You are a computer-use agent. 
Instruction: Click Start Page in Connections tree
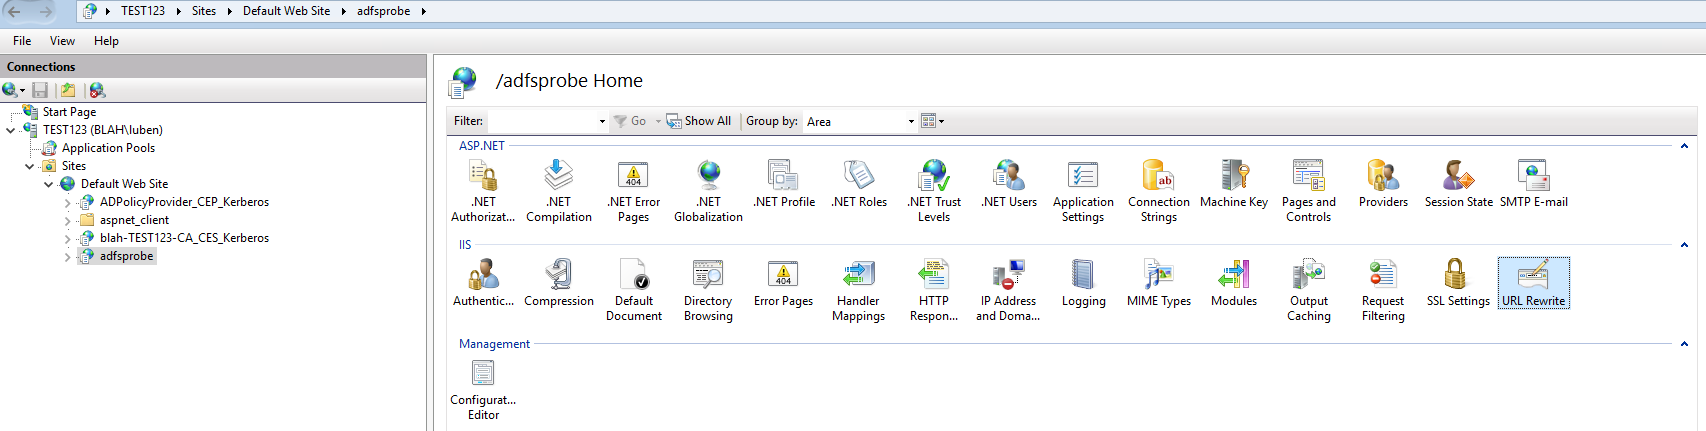coord(69,112)
